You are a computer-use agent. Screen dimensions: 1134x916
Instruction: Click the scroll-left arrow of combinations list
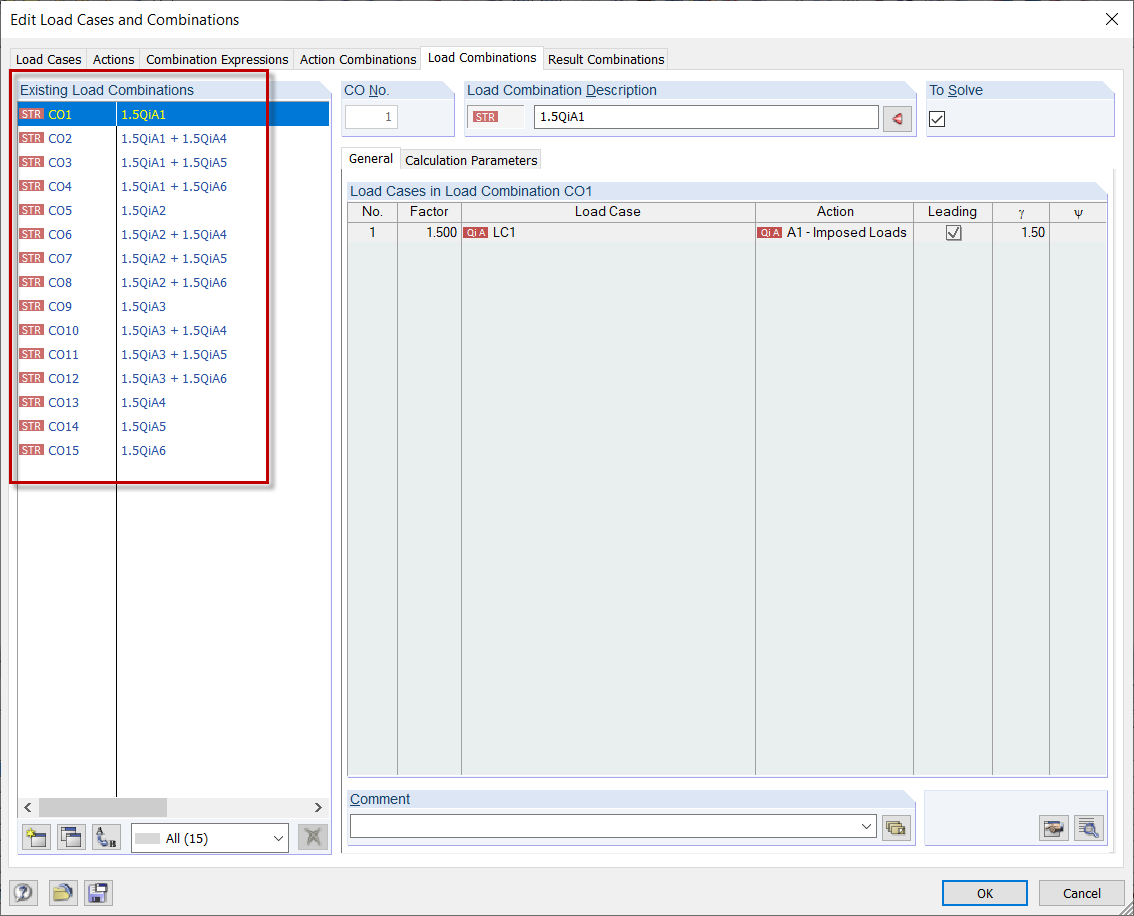27,808
